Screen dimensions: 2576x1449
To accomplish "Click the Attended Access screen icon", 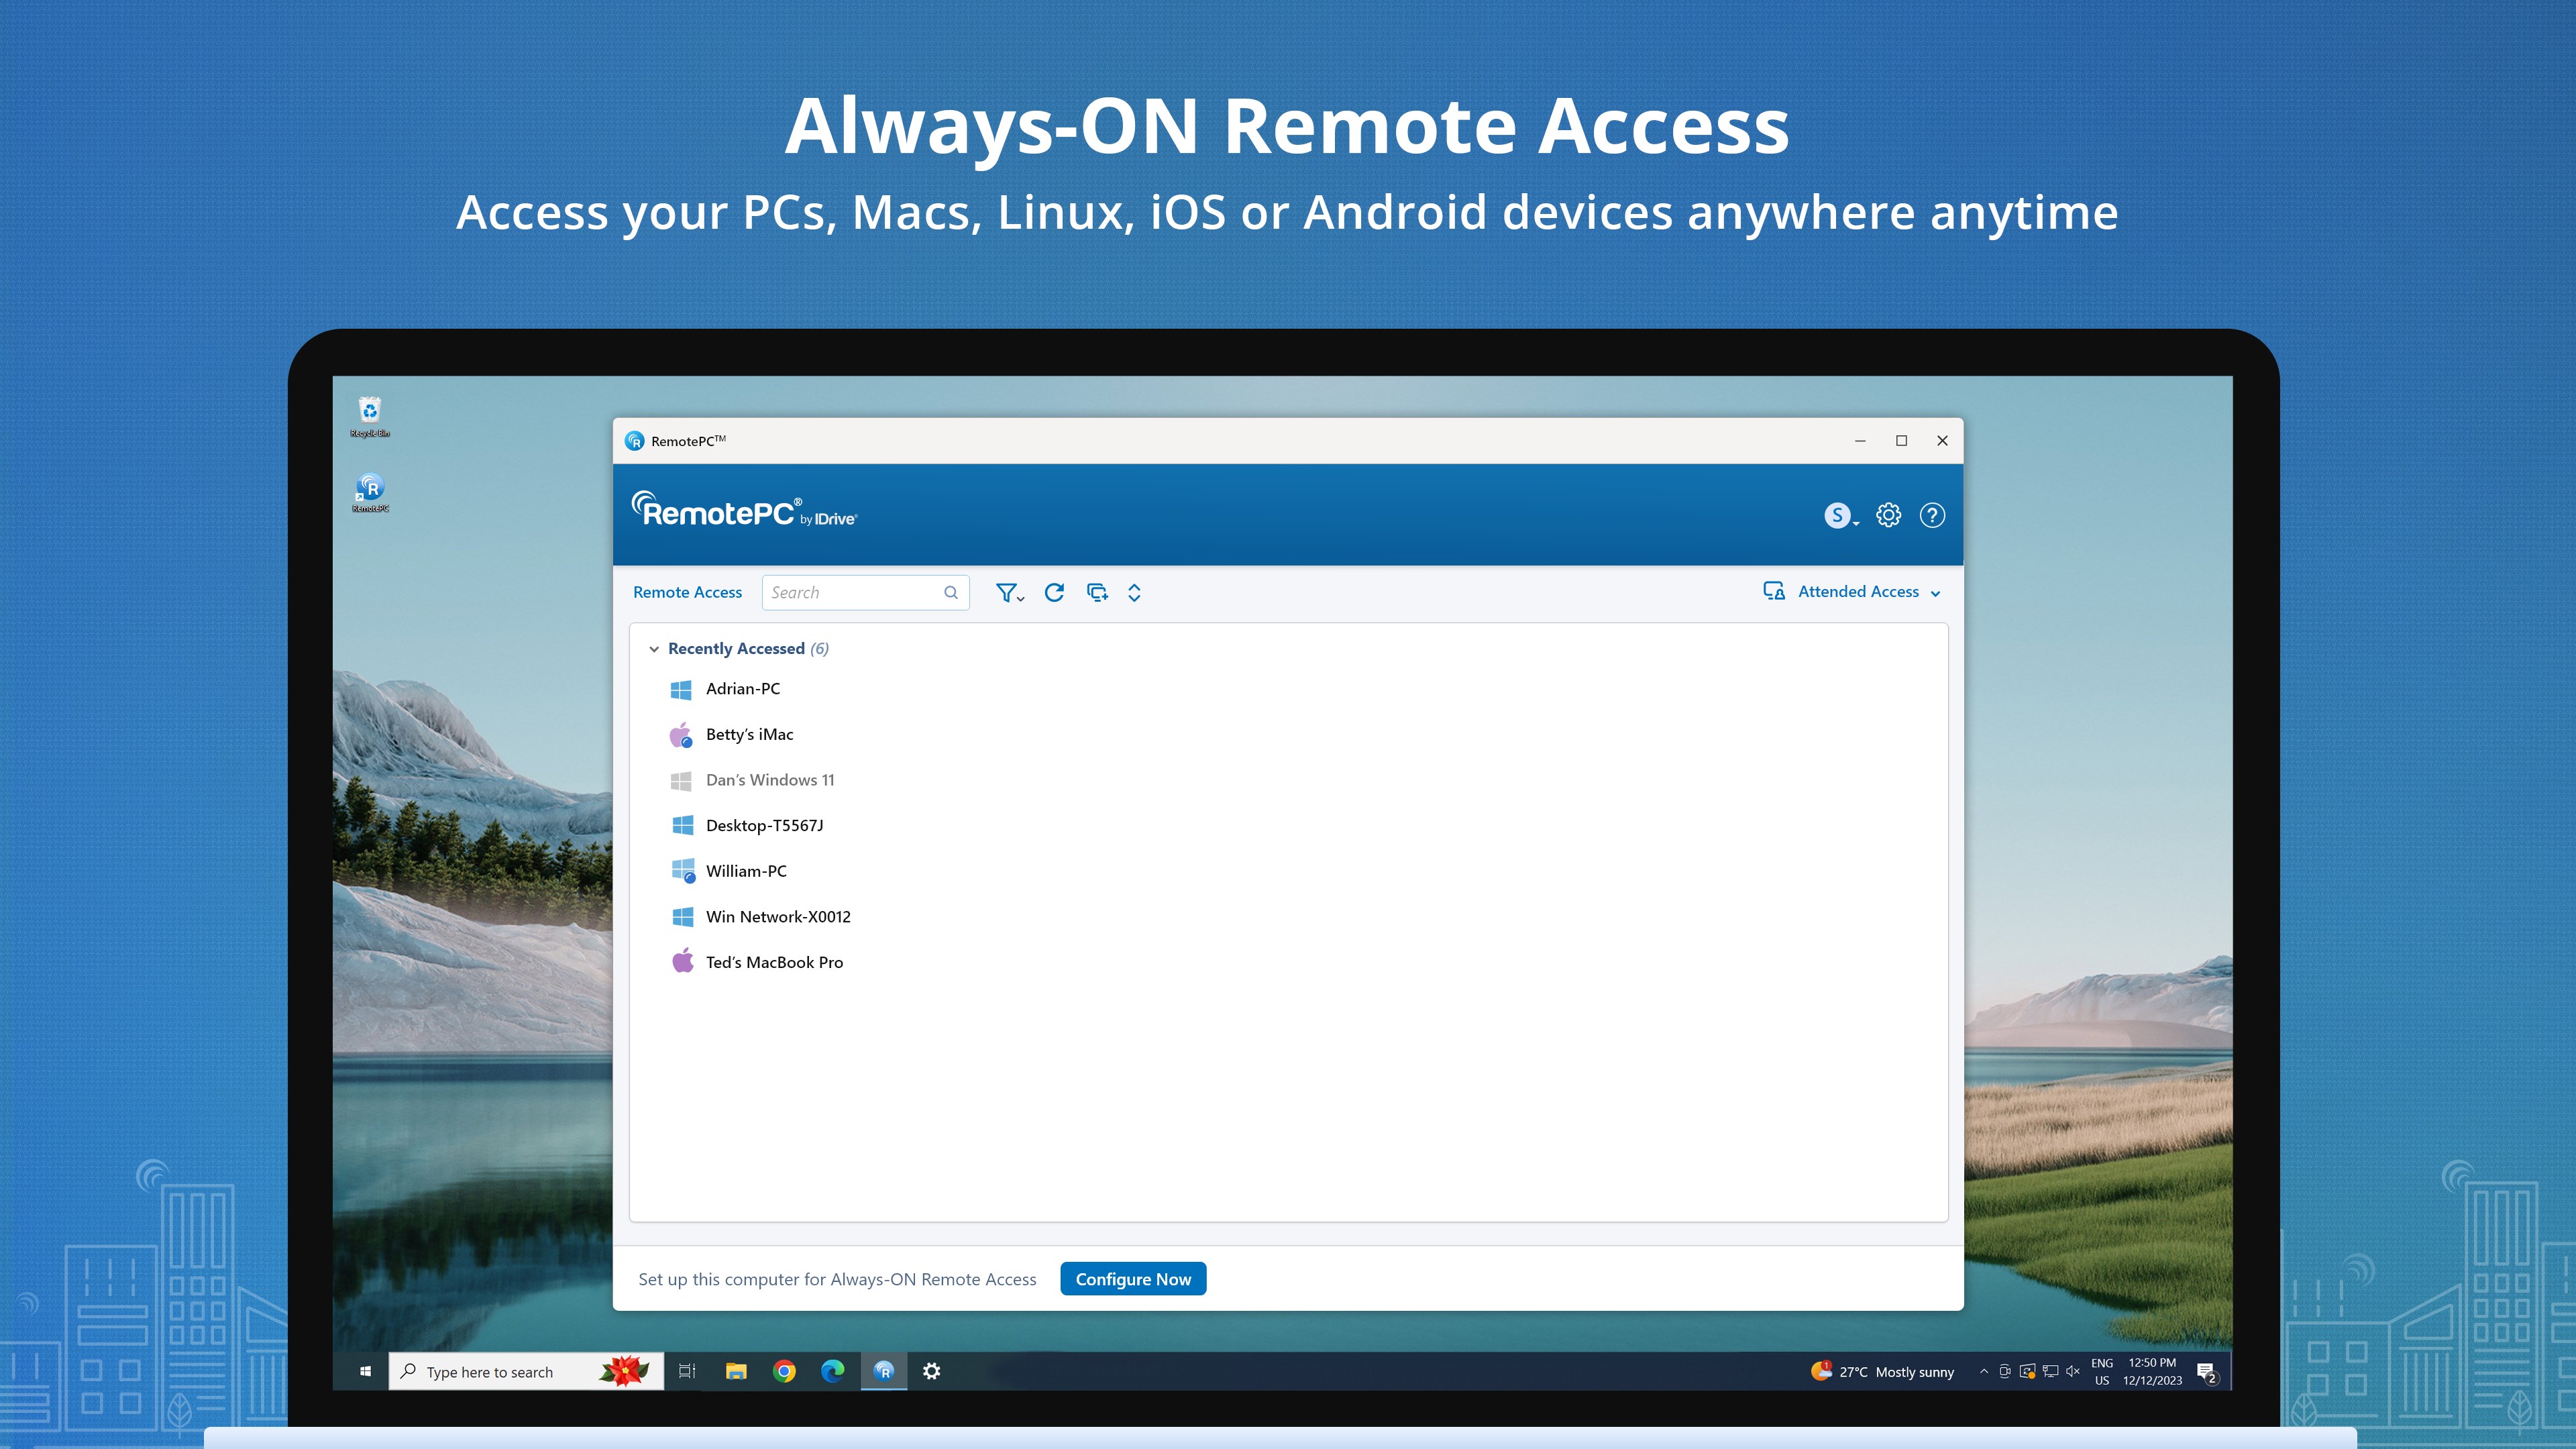I will coord(1772,591).
